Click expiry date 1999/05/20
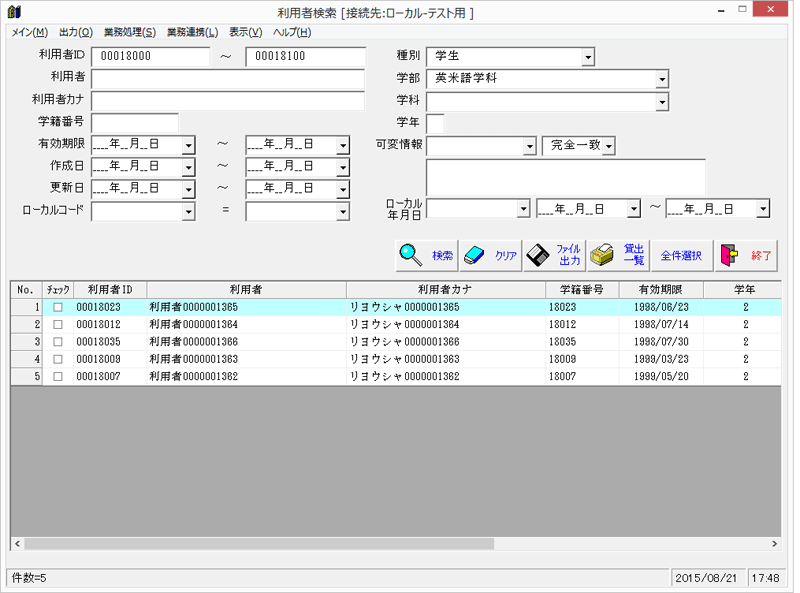The height and width of the screenshot is (593, 800). [661, 377]
